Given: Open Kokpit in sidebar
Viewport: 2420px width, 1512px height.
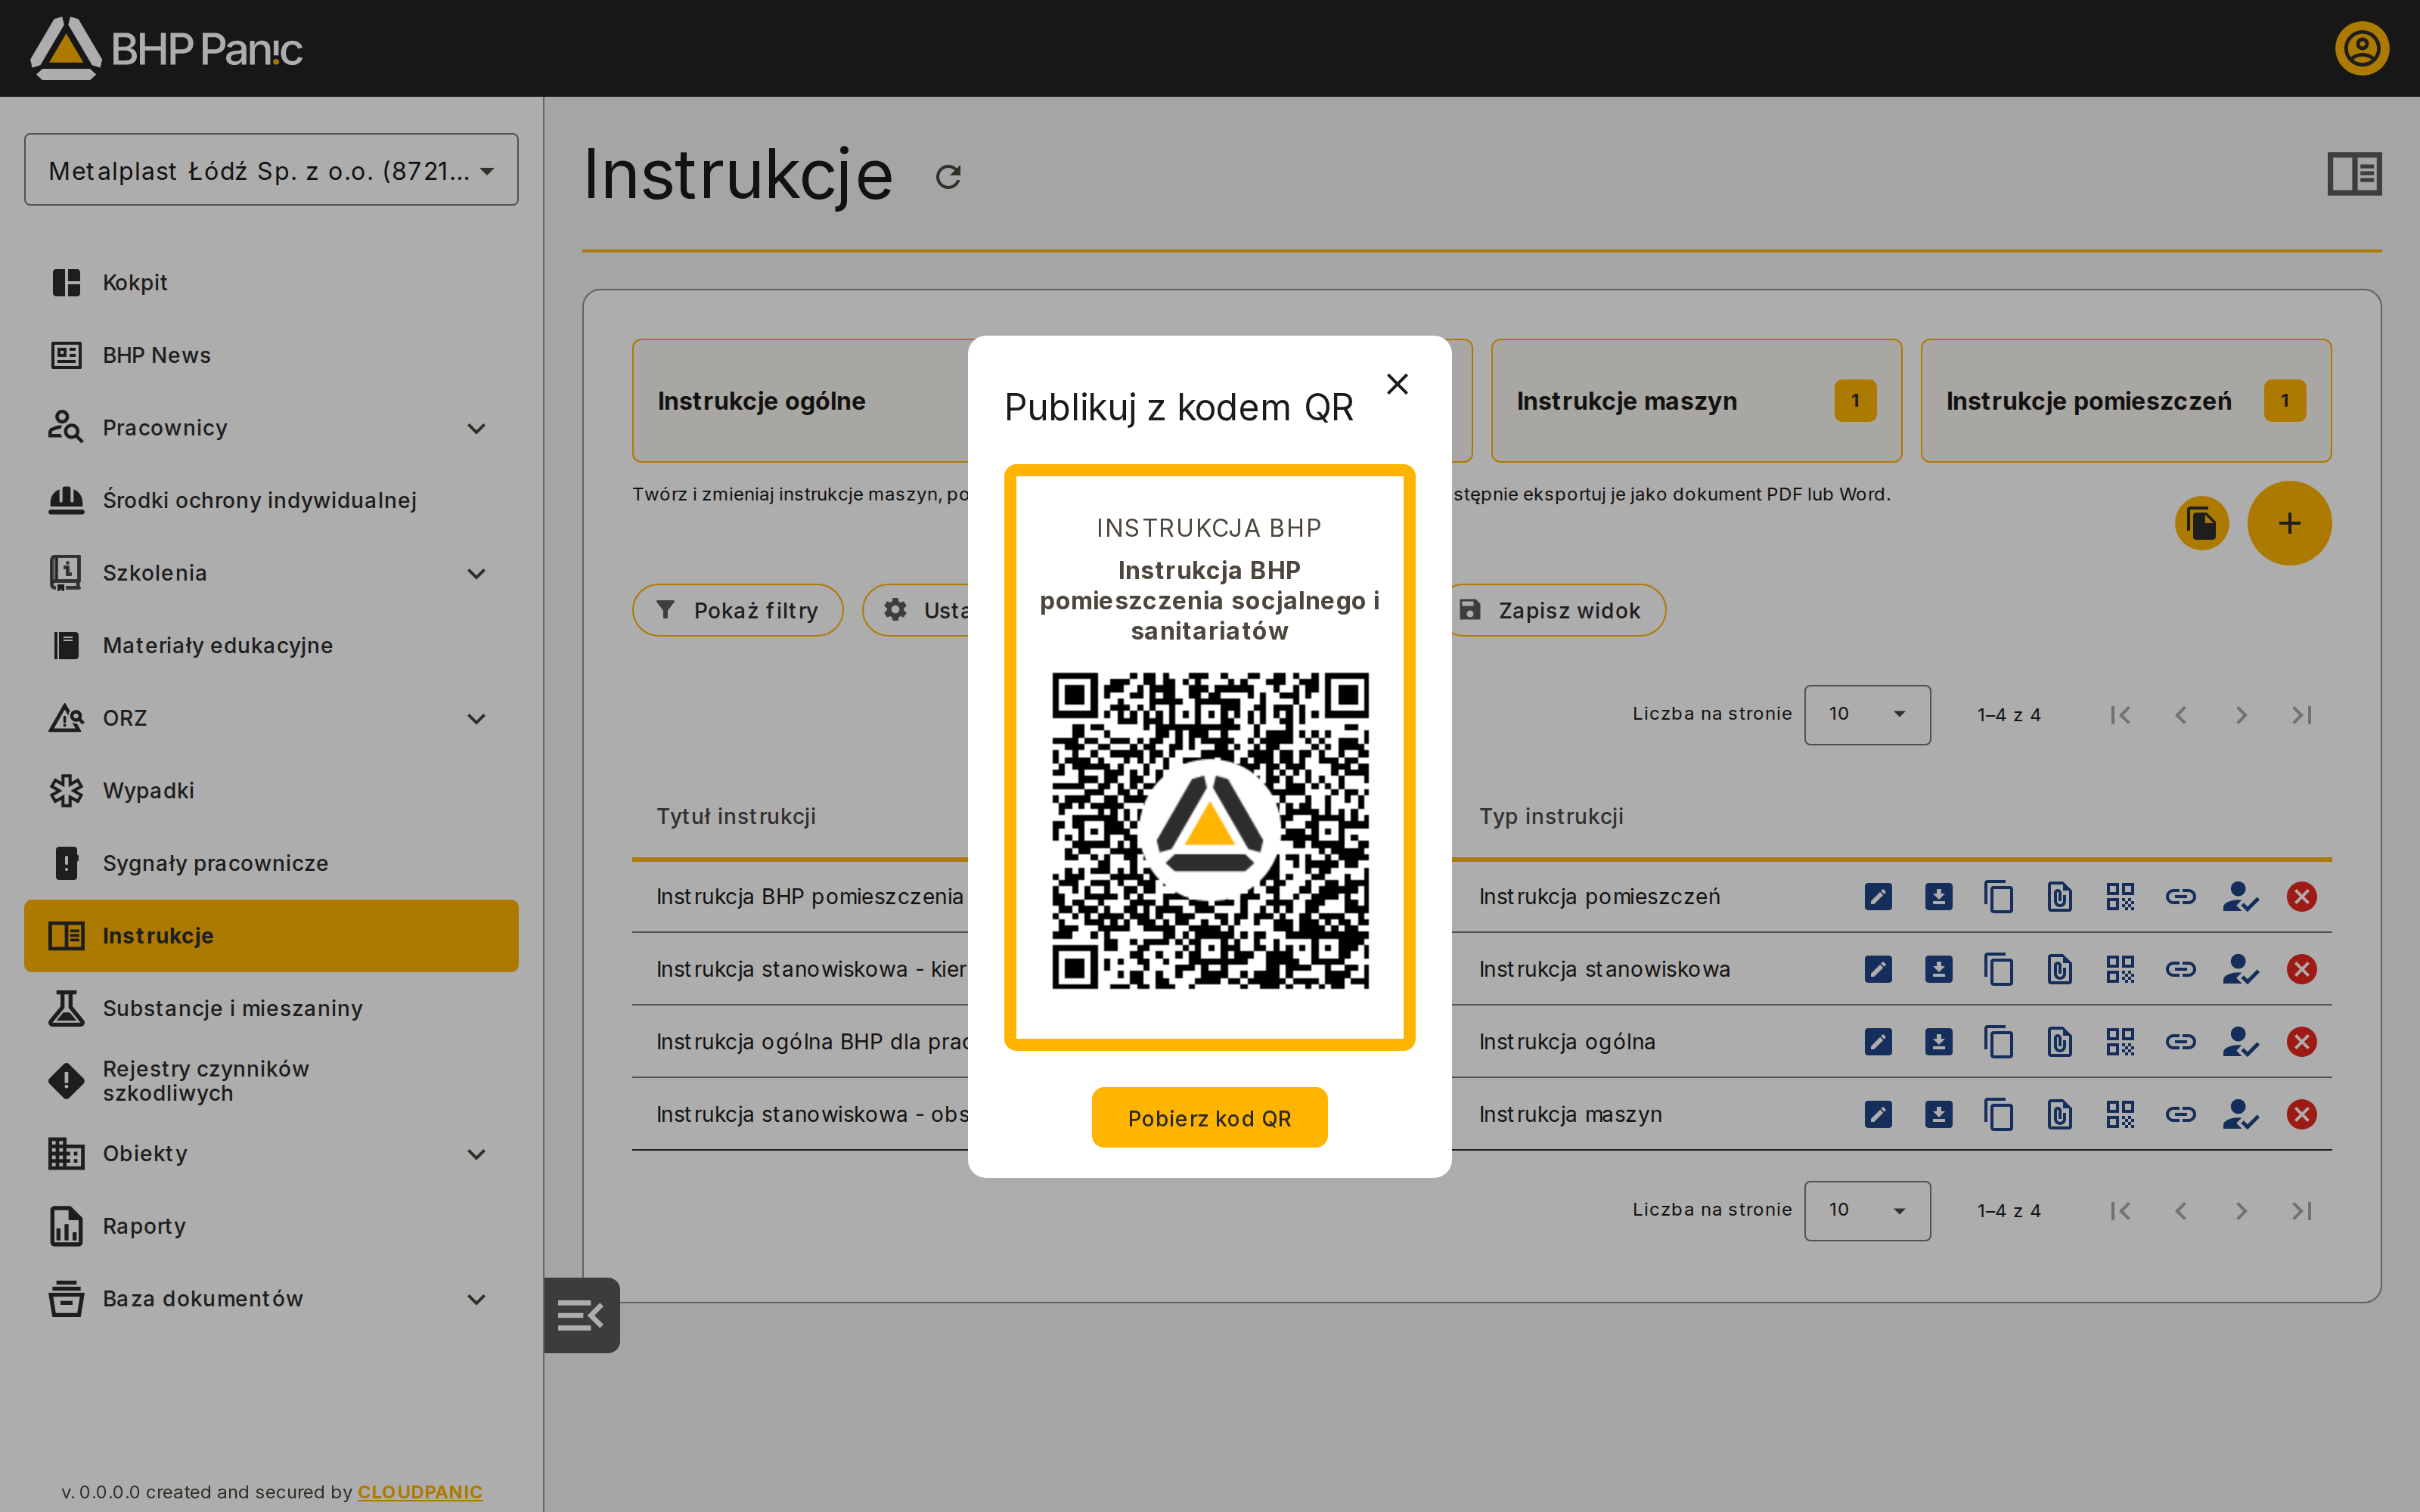Looking at the screenshot, I should tap(271, 283).
